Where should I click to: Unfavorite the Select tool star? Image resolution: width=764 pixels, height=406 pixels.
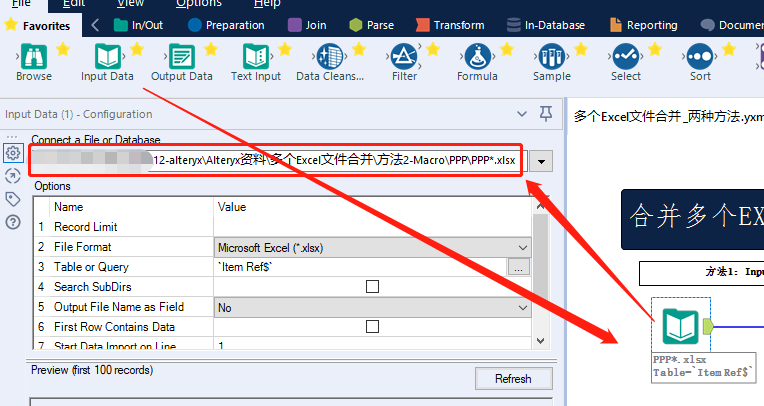[655, 49]
